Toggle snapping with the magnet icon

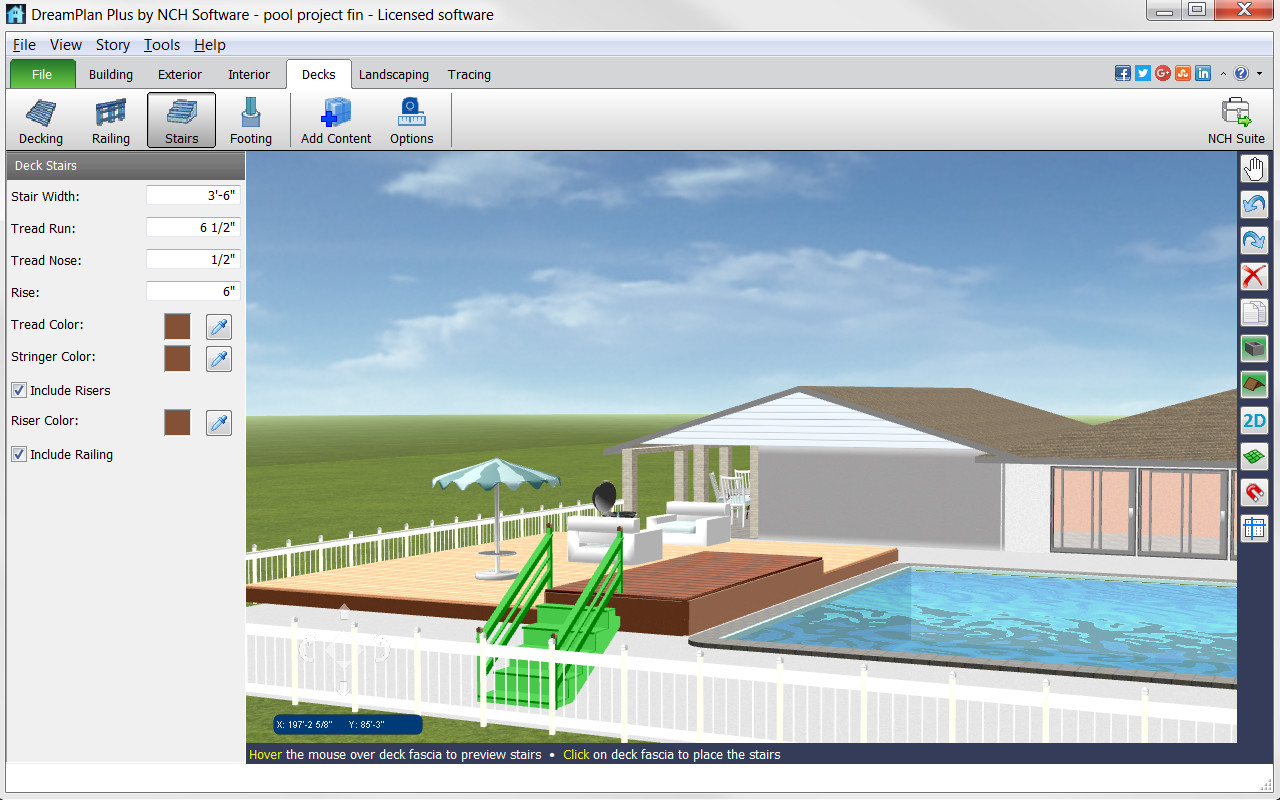[1254, 492]
